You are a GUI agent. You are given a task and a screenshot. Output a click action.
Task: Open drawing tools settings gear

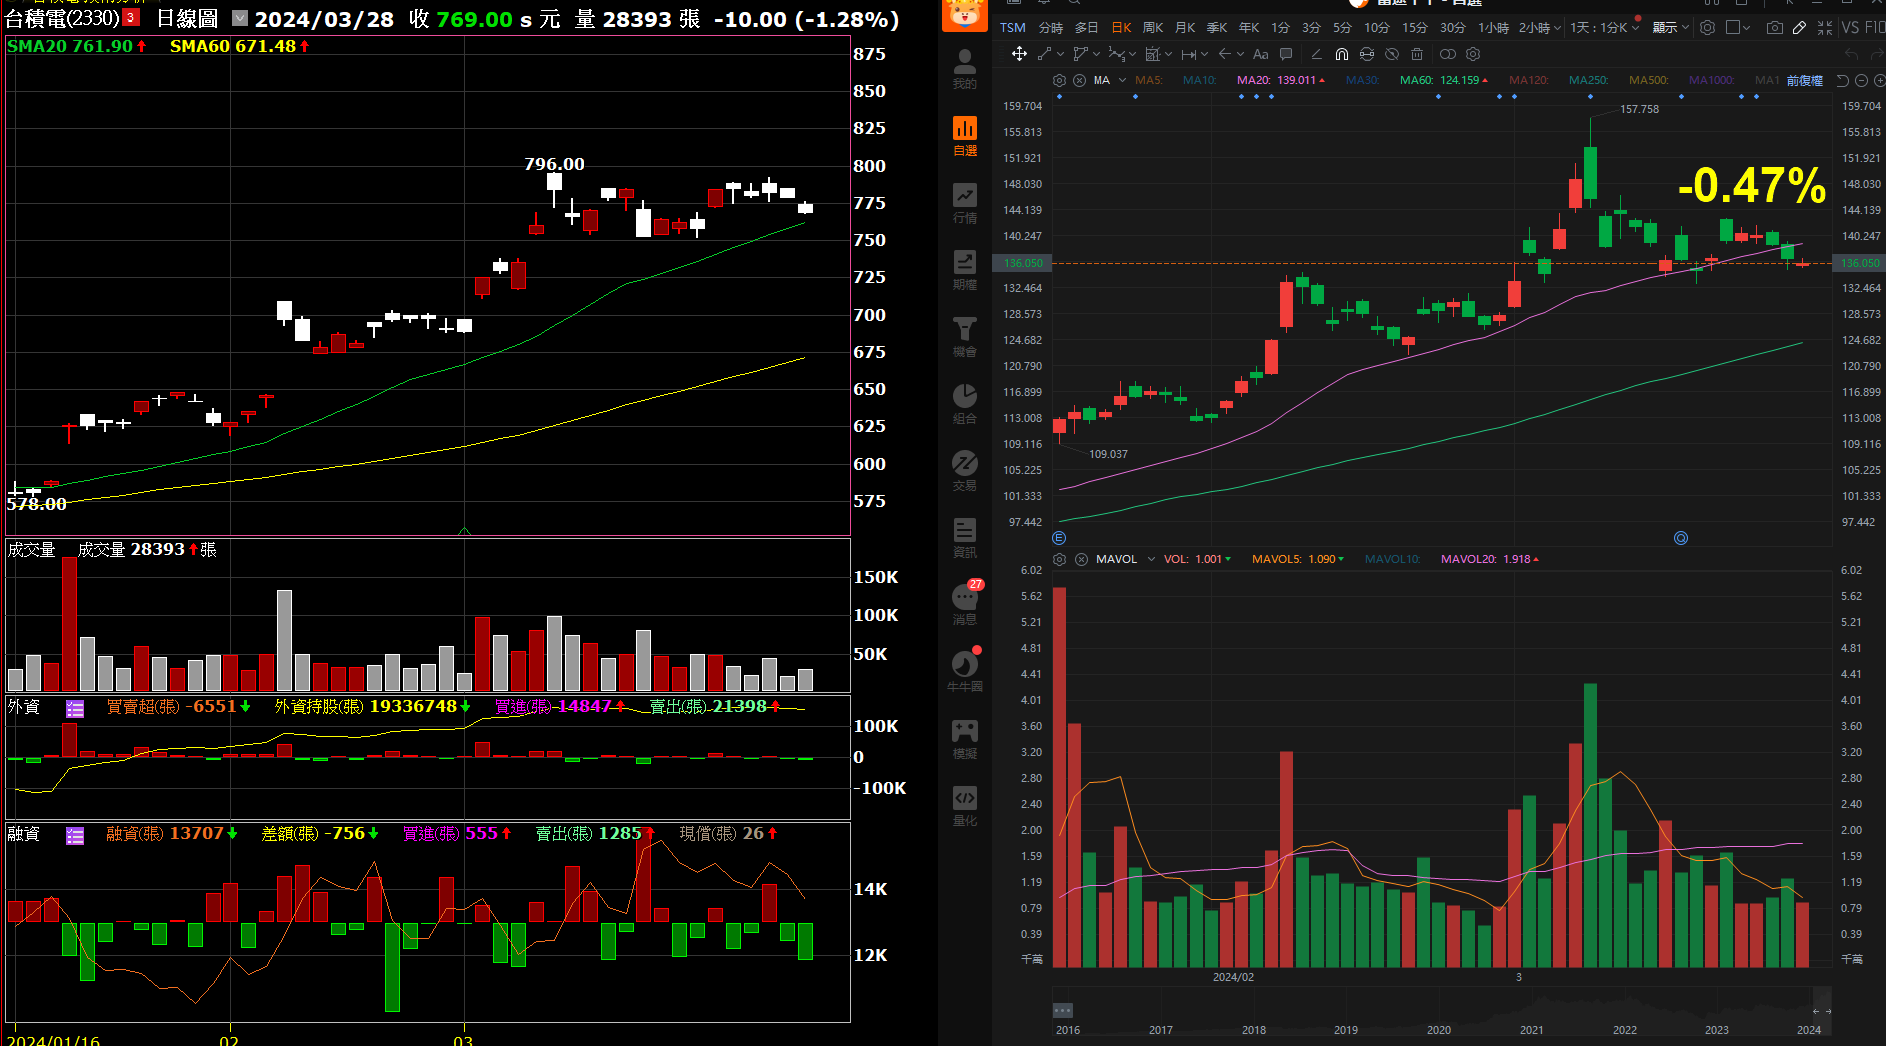pyautogui.click(x=1473, y=54)
